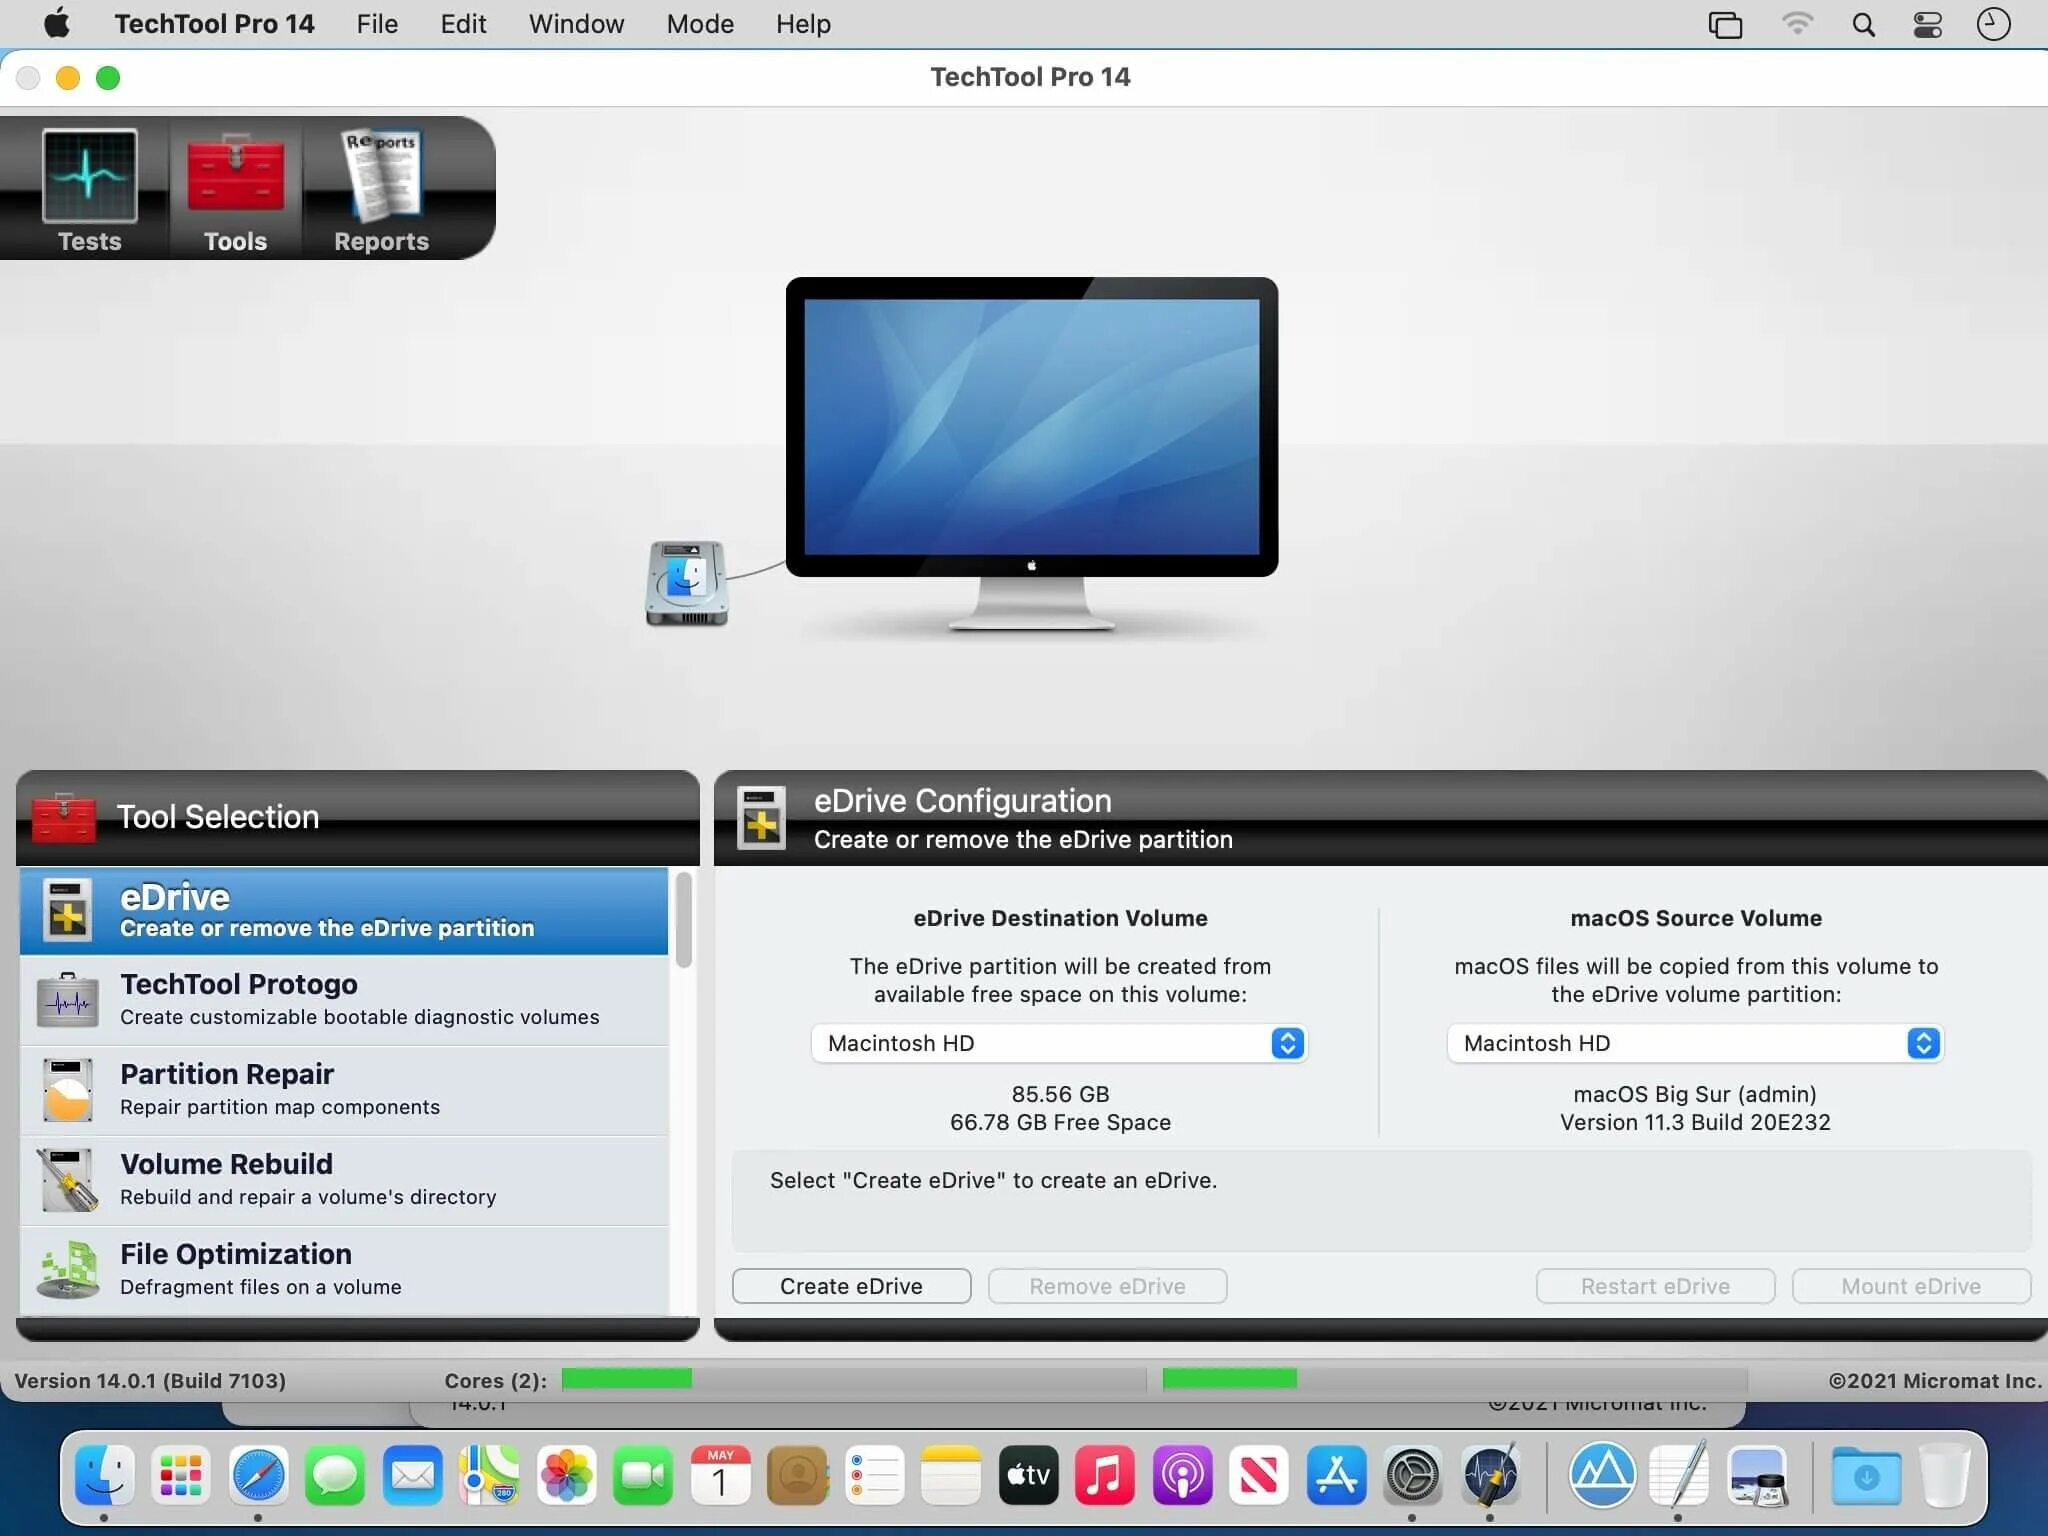Click the Spotlight search icon
2048x1536 pixels.
pos(1863,24)
